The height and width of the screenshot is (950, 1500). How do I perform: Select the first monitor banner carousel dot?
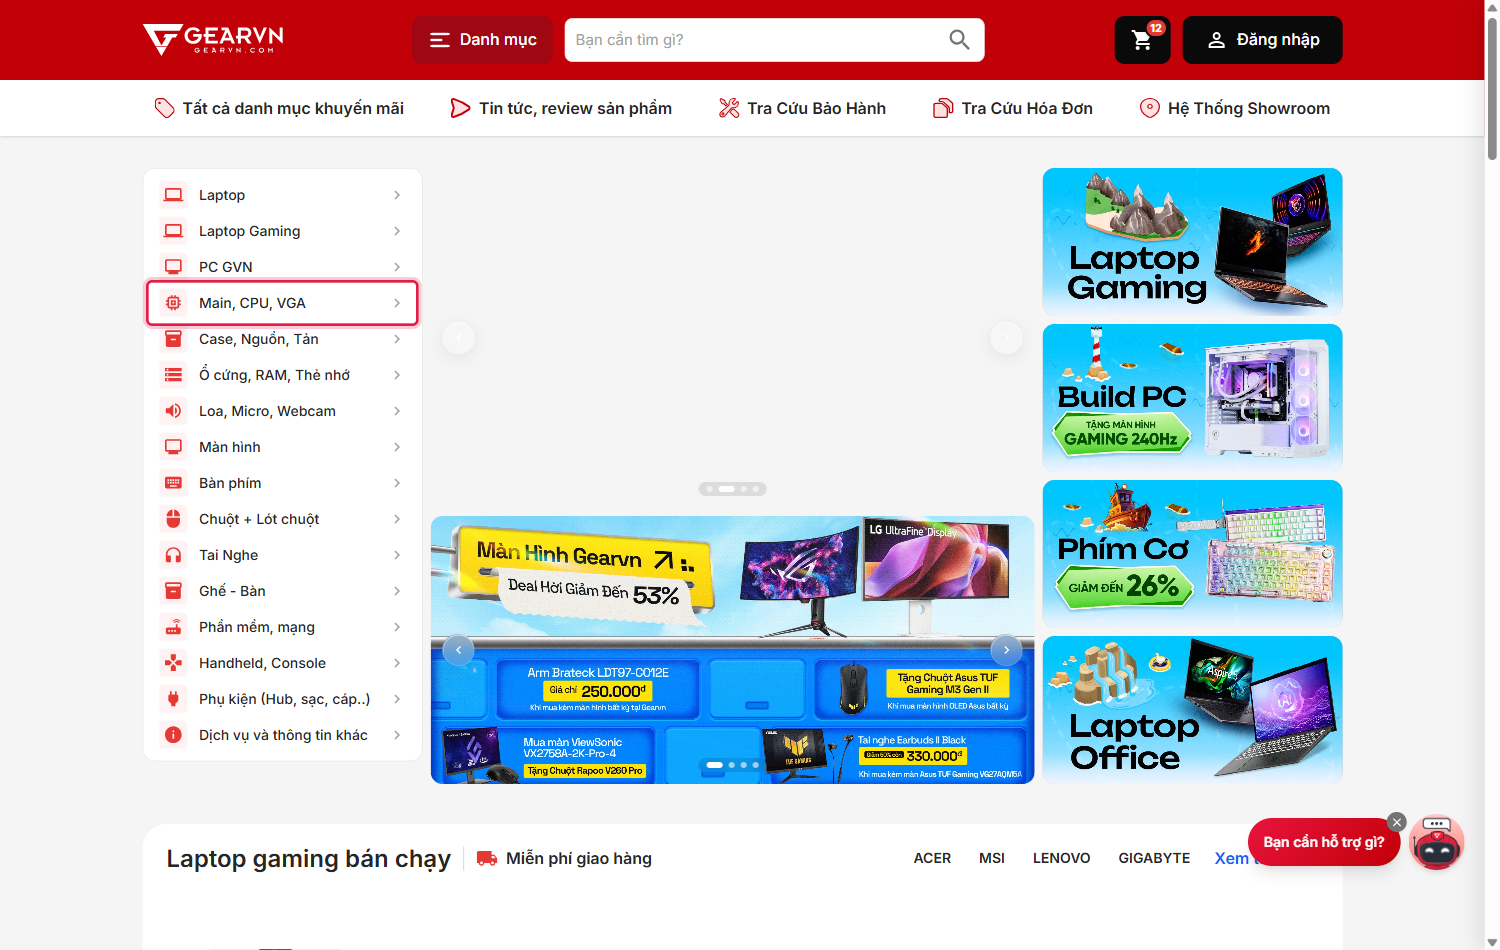coord(715,765)
